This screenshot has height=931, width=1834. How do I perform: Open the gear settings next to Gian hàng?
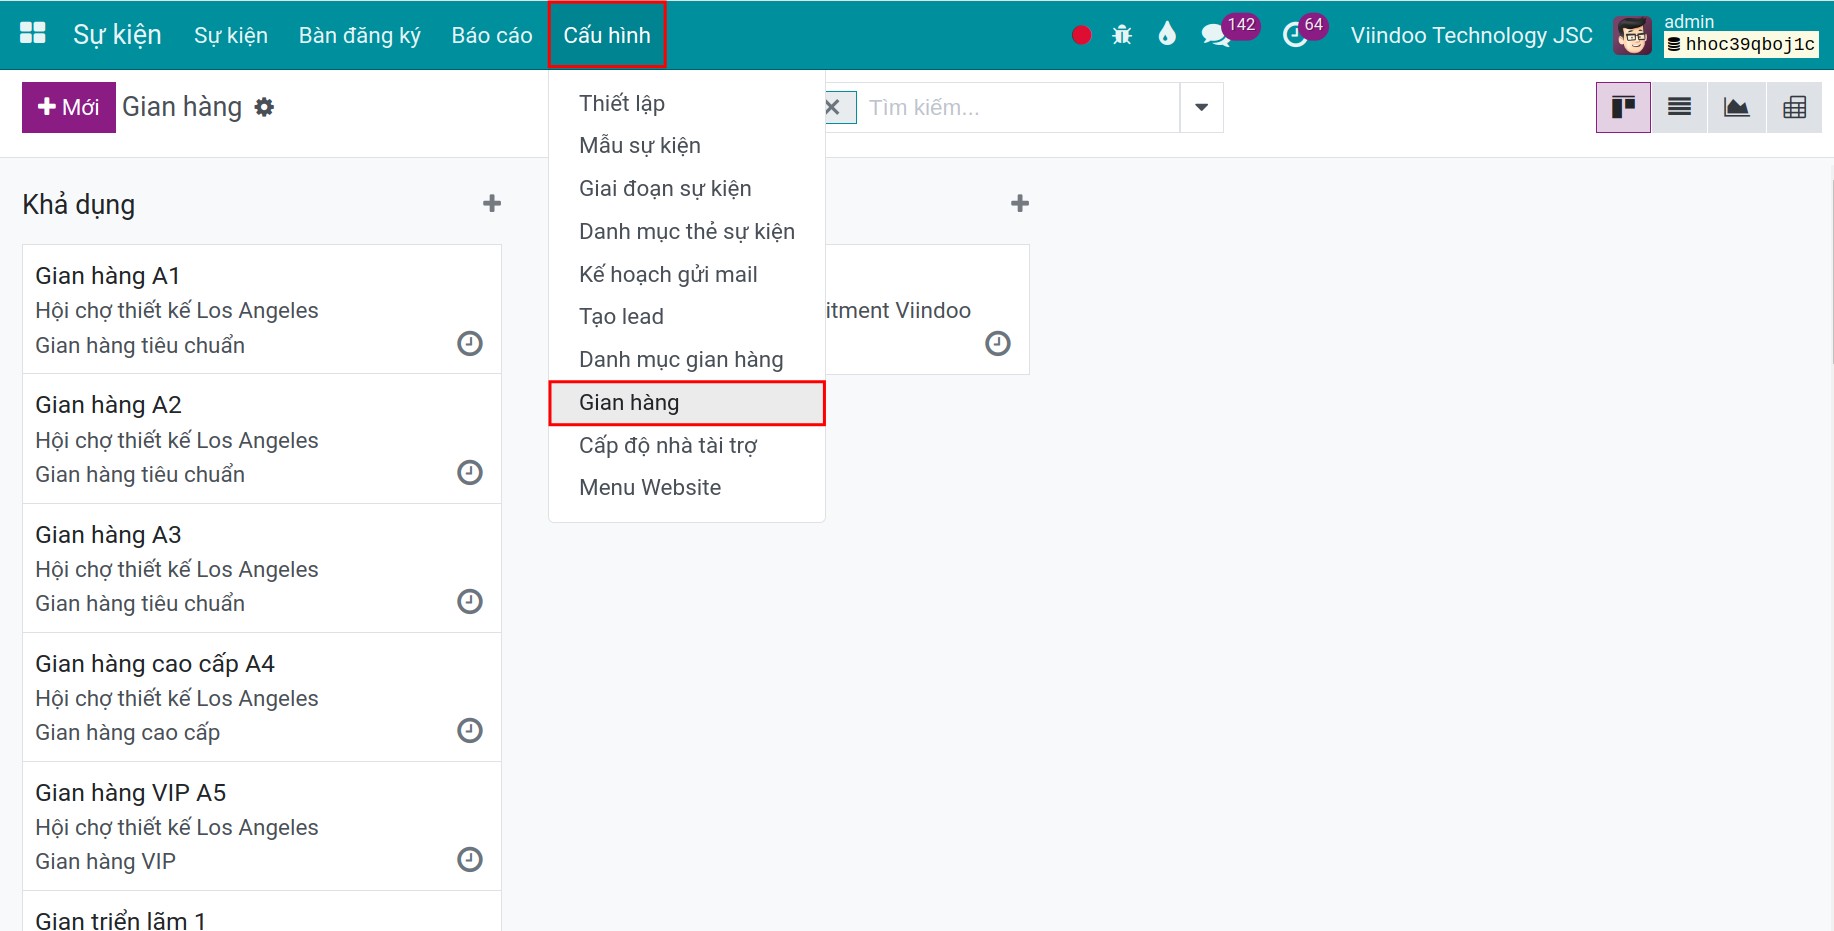pyautogui.click(x=264, y=107)
